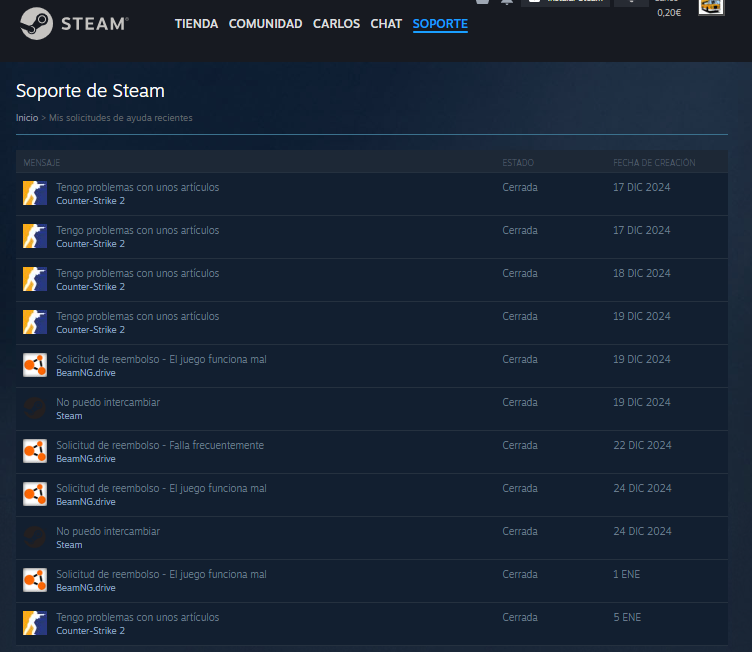Open 'Solicitud de reembolso - Falla frecuentemente' request
Image resolution: width=752 pixels, height=652 pixels.
point(160,445)
